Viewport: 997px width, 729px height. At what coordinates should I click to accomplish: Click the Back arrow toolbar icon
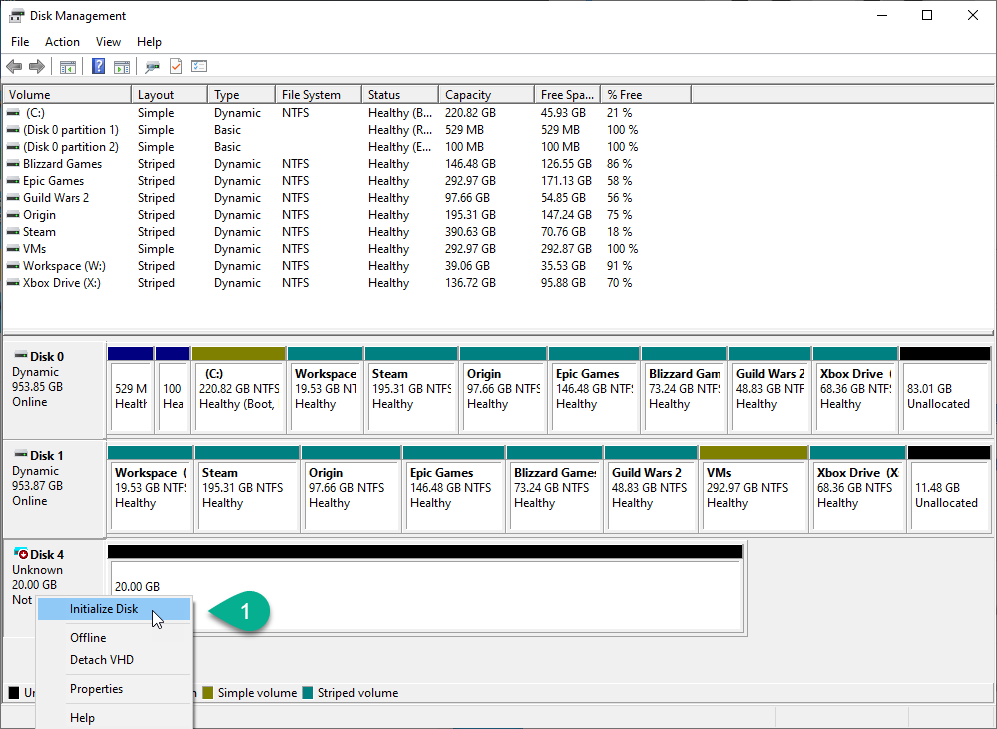(x=14, y=67)
